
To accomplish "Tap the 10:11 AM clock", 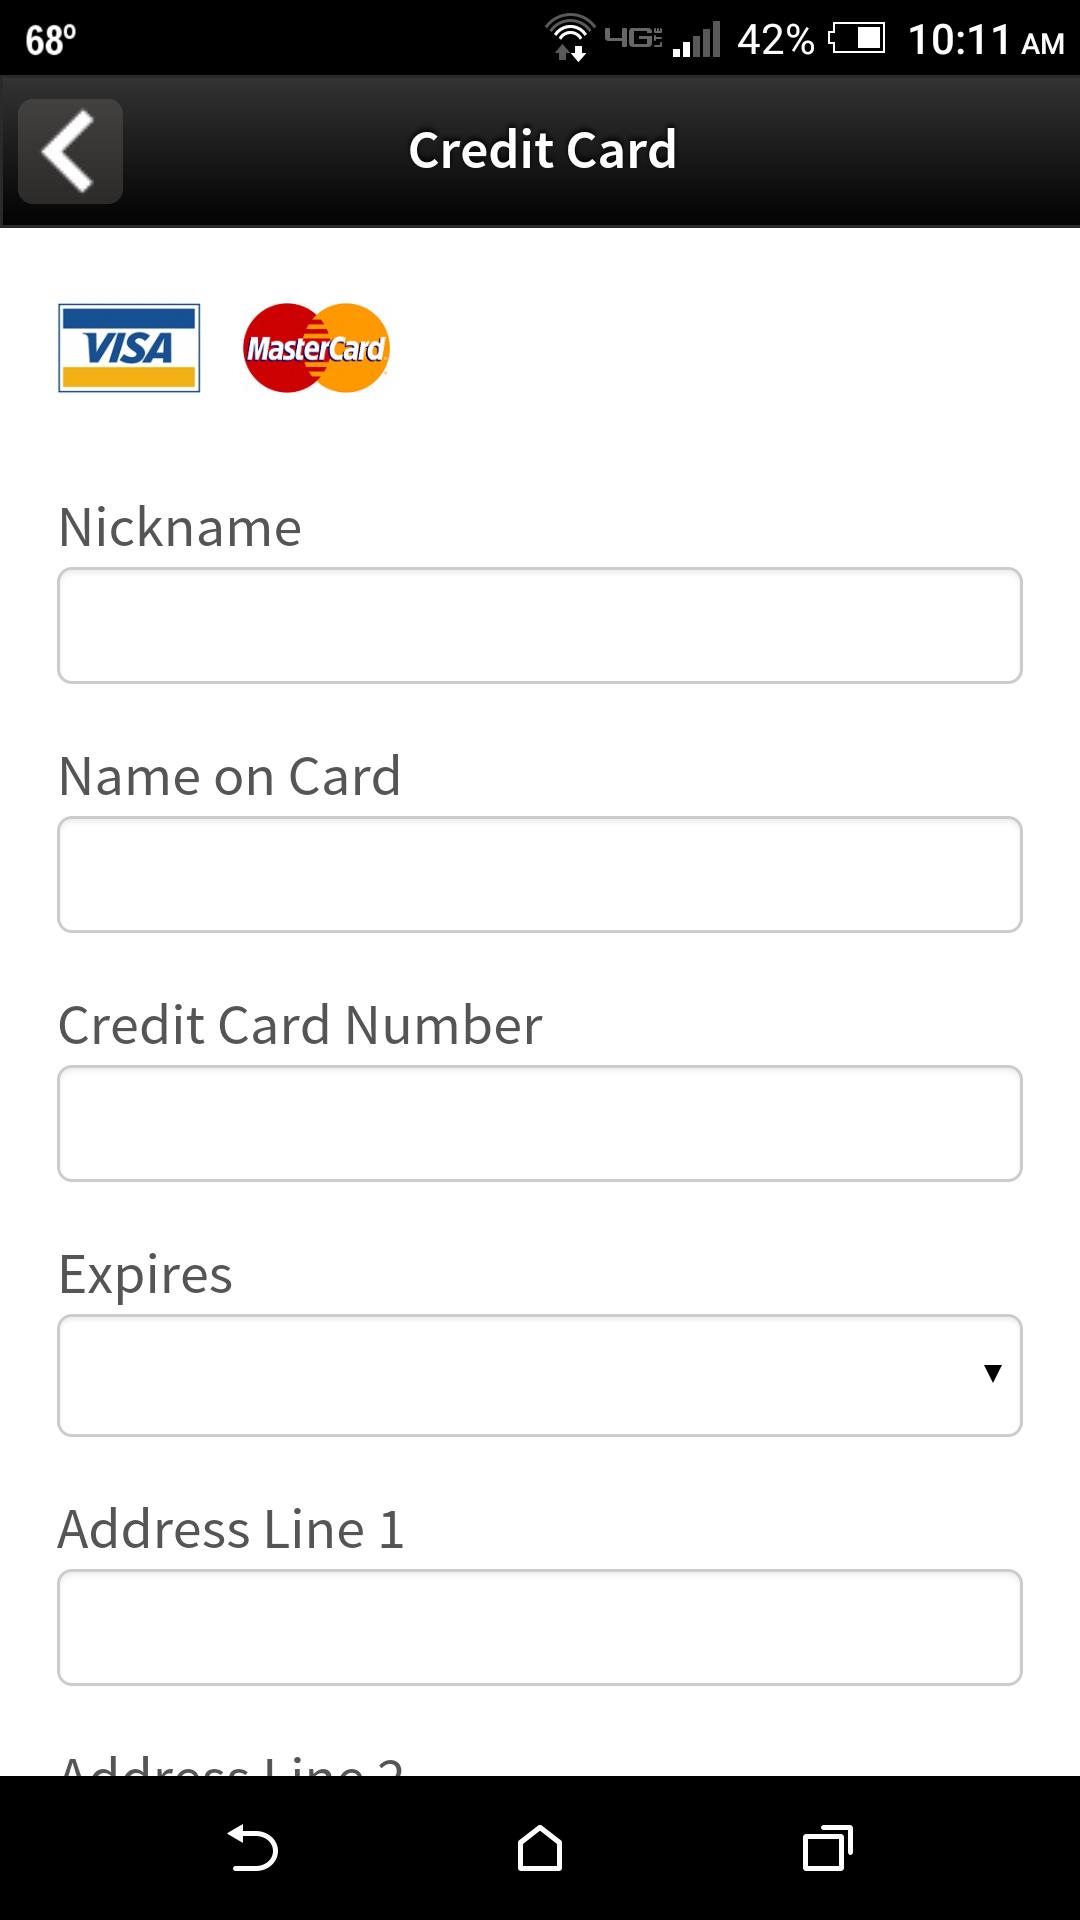I will click(x=986, y=40).
